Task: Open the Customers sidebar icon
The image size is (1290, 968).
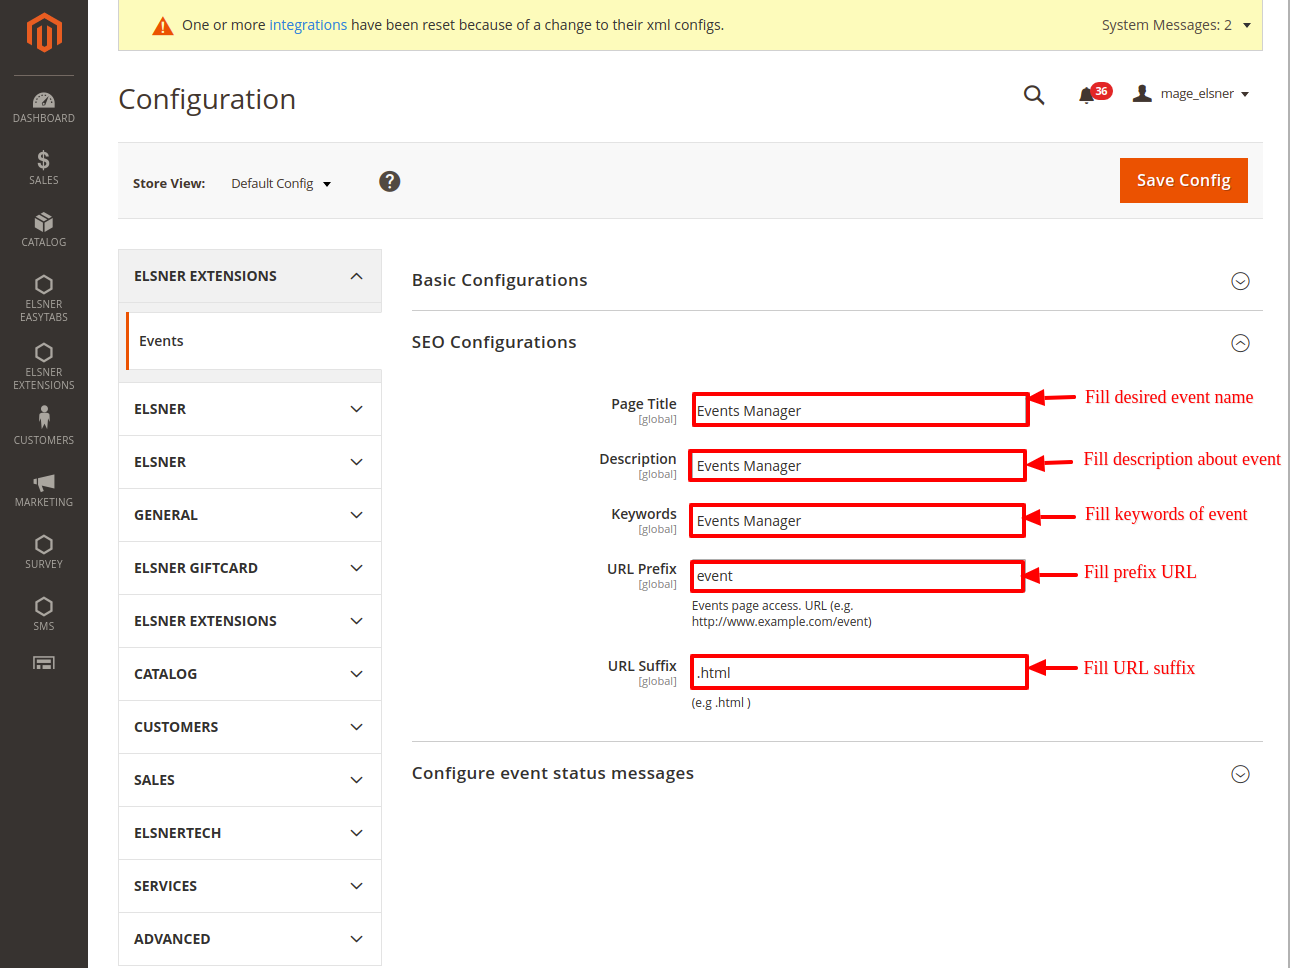Action: coord(43,425)
